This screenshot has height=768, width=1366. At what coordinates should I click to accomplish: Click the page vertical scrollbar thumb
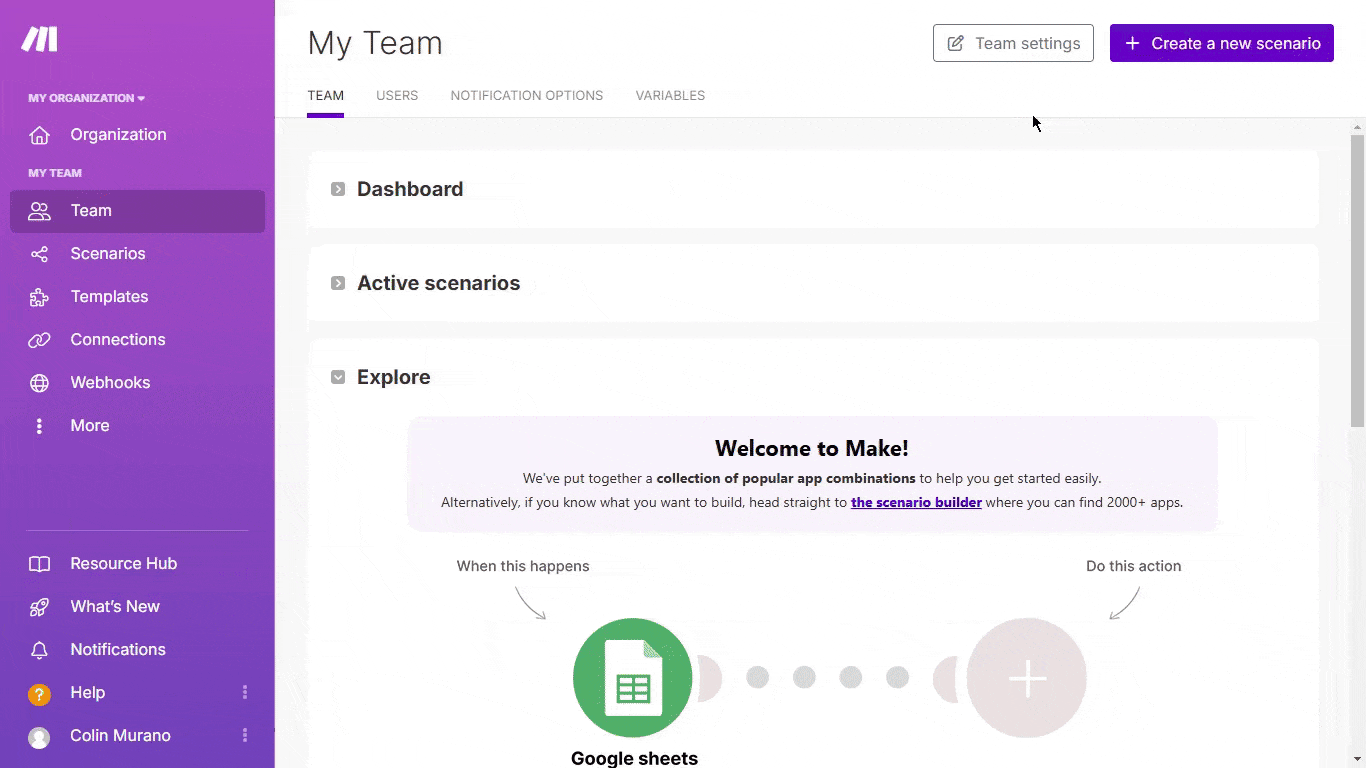tap(1357, 280)
